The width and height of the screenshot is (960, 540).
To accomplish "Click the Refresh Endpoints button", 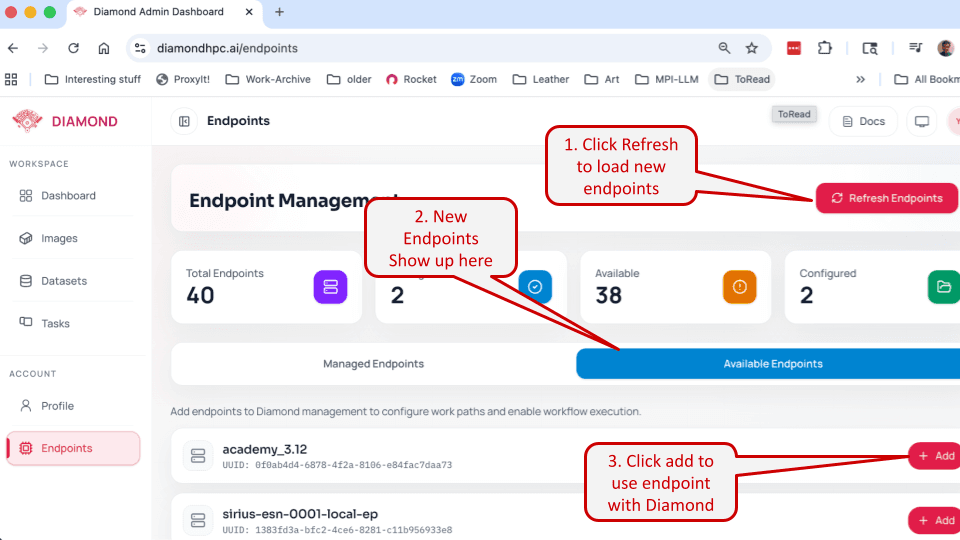I will coord(887,198).
